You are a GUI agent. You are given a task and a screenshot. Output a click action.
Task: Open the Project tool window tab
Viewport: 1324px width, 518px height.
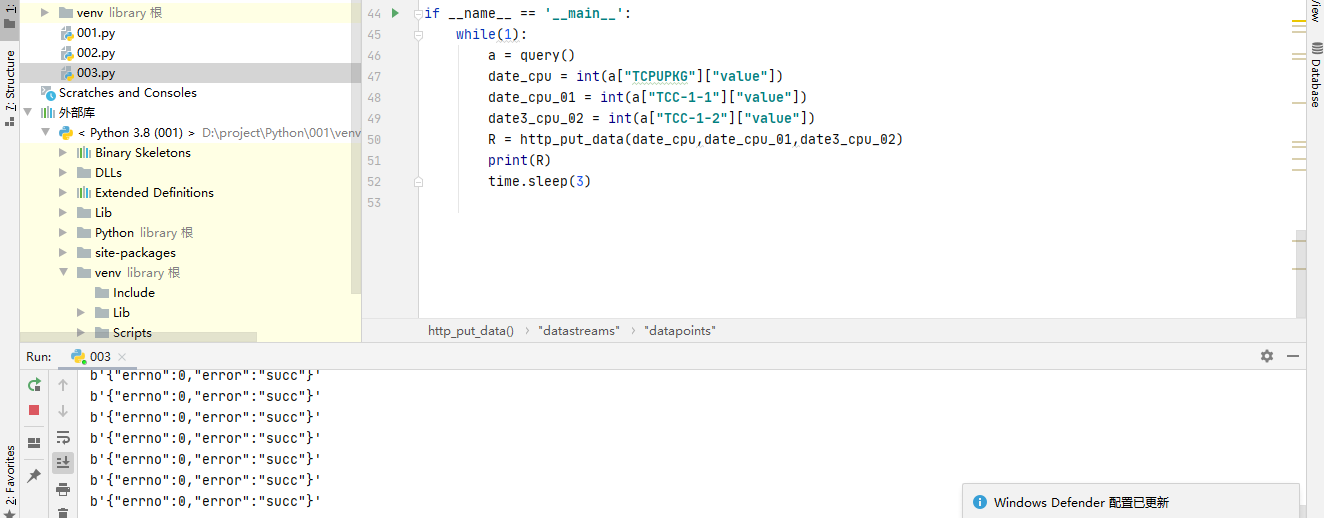(x=9, y=15)
